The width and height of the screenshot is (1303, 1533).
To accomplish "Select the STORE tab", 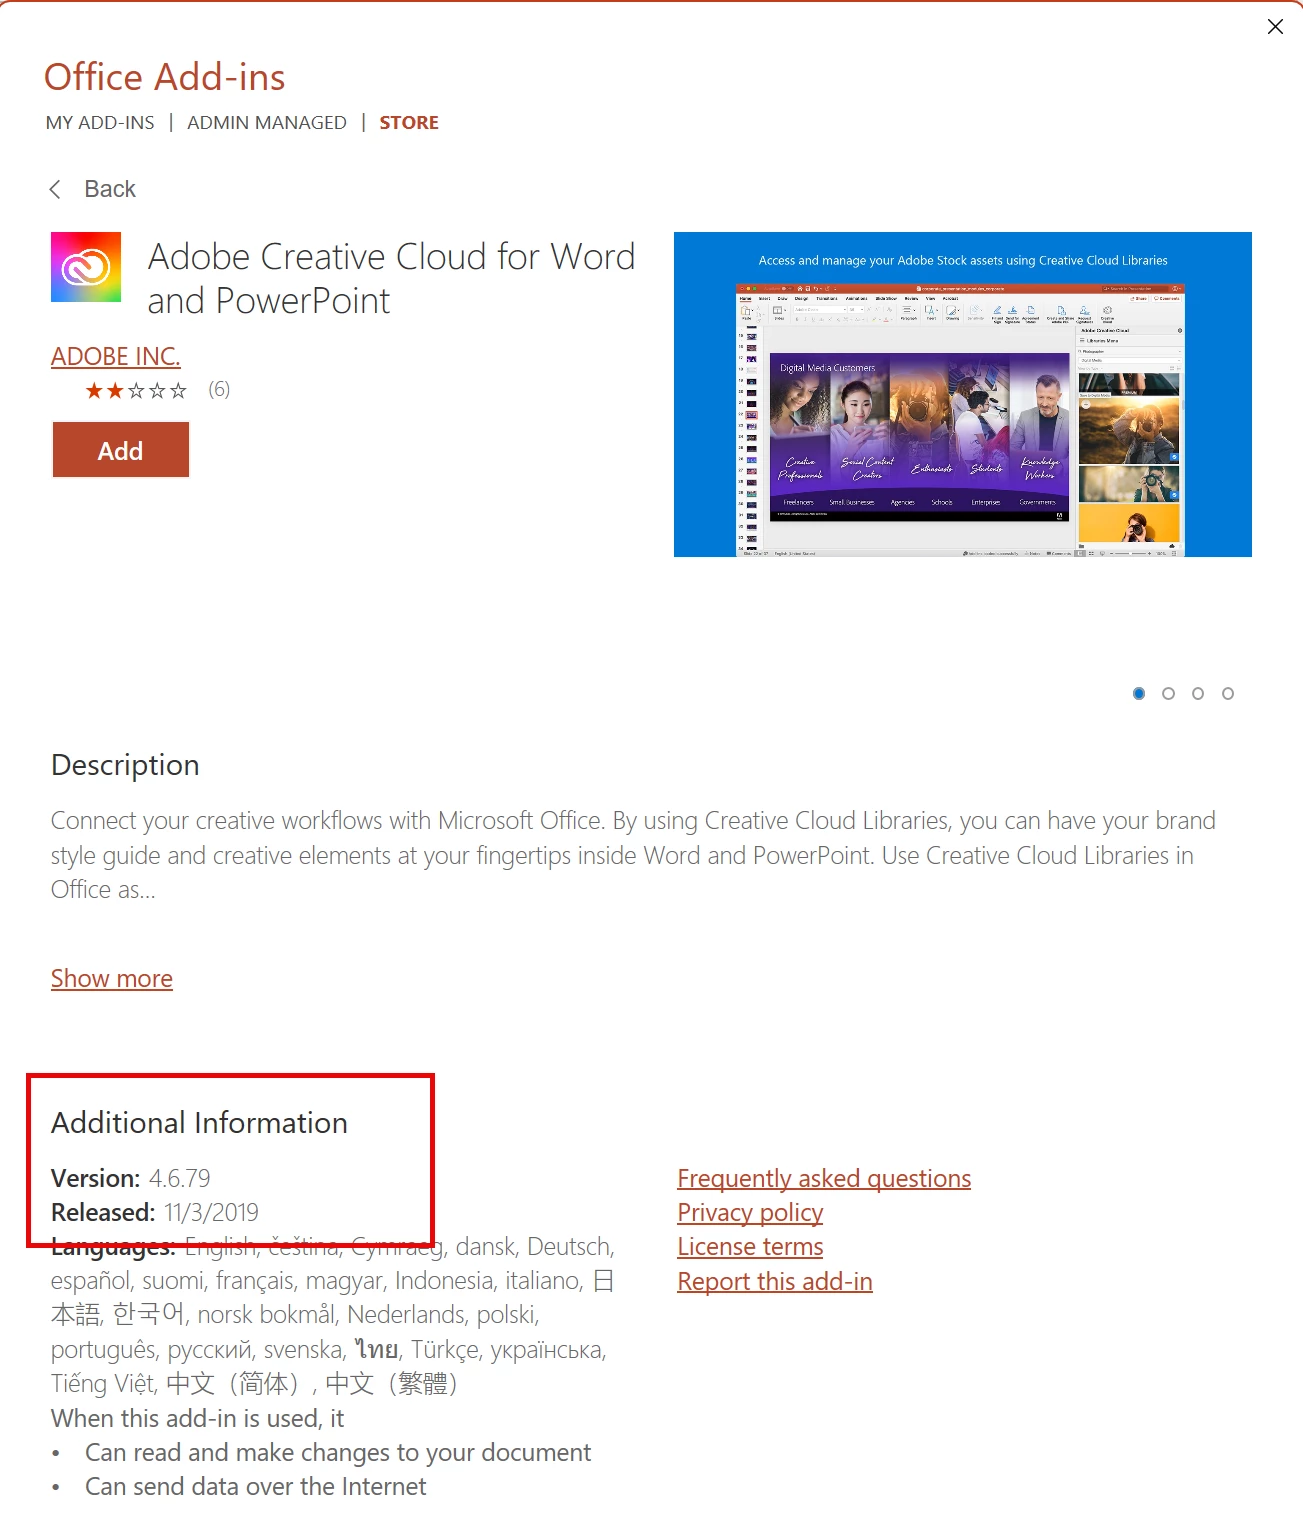I will click(x=409, y=123).
